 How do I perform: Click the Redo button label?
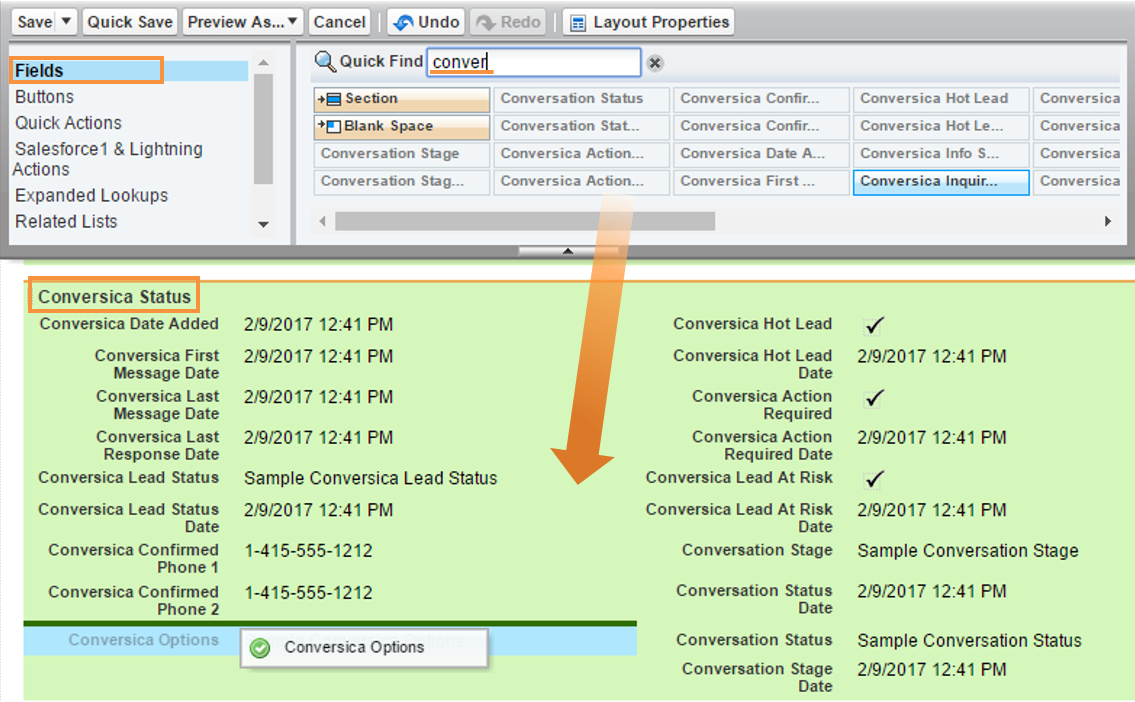pos(520,22)
